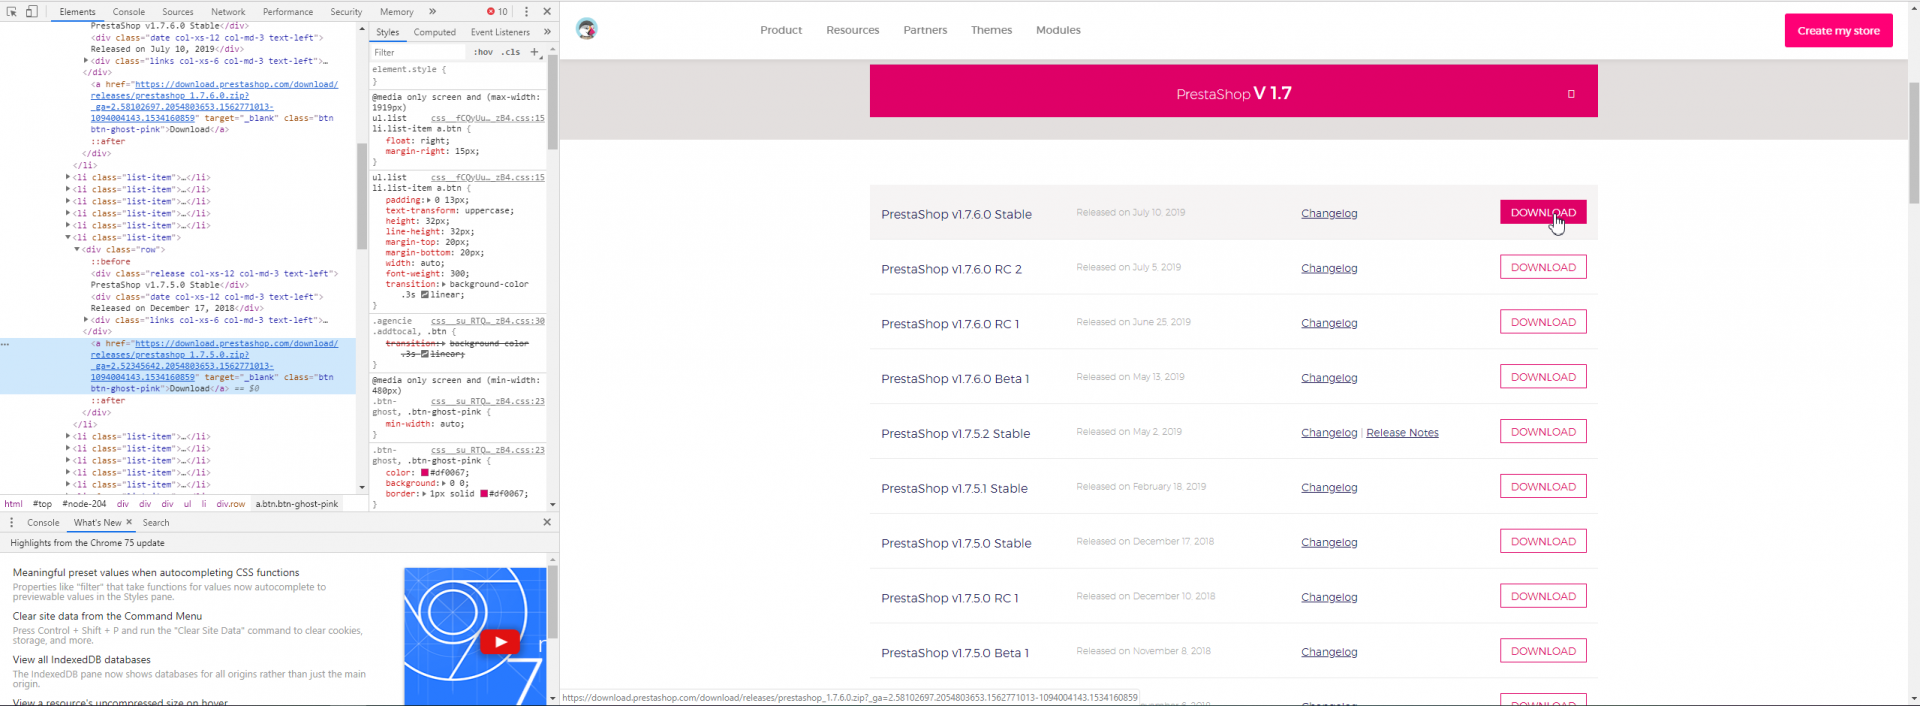Download PrestaShop v1.7.6.0 Beta 1

click(1543, 377)
